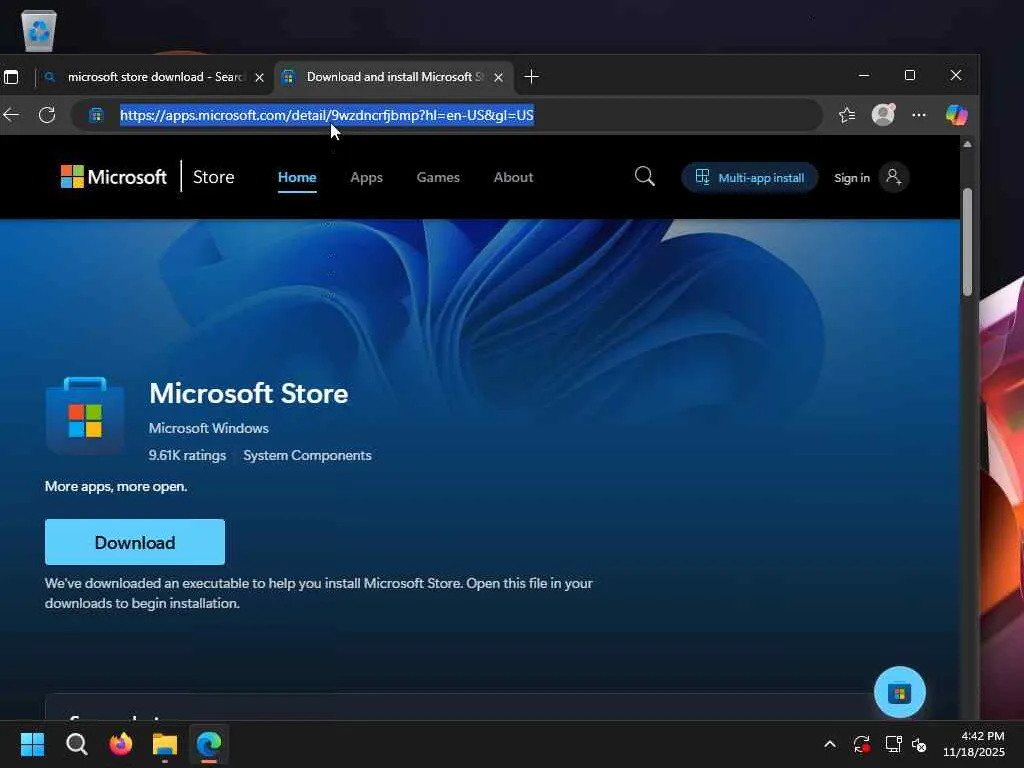Open a new browser tab
This screenshot has height=768, width=1024.
pos(532,77)
